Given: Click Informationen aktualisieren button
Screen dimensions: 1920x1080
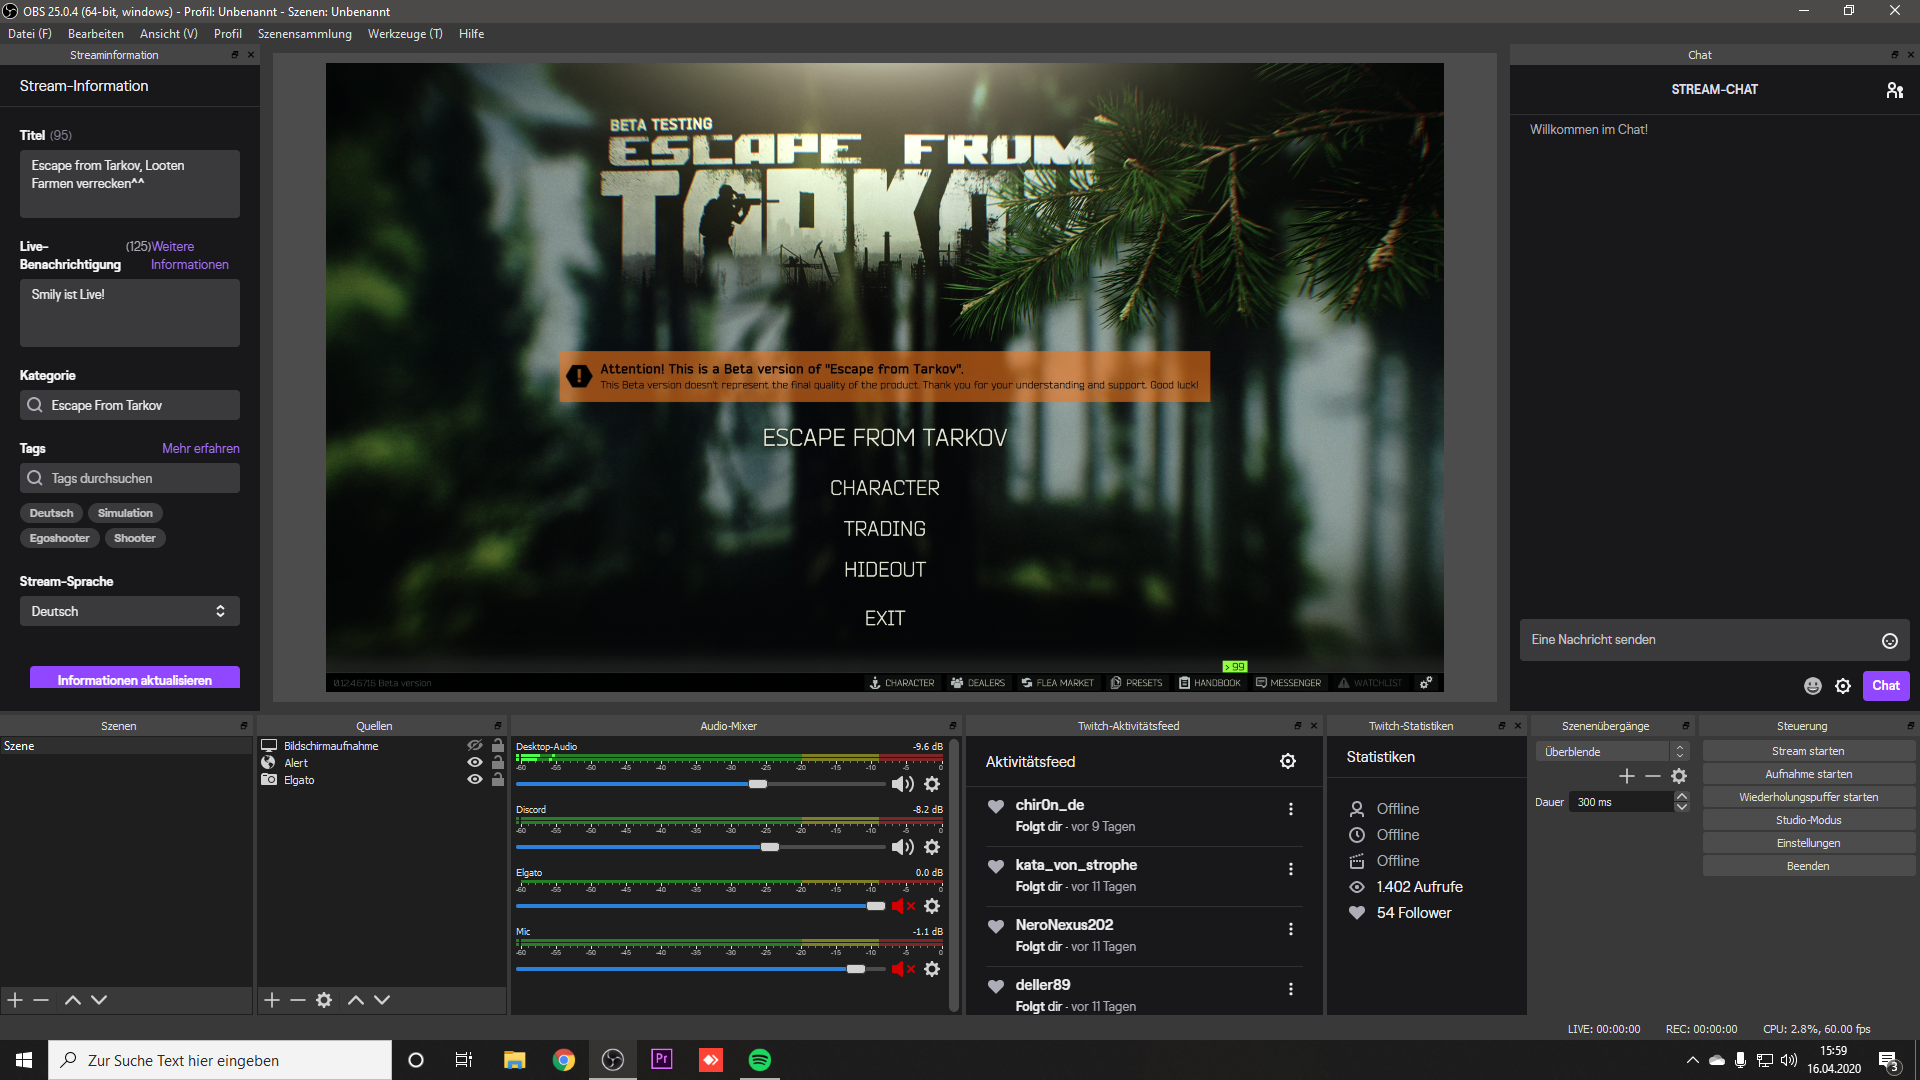Looking at the screenshot, I should 135,680.
